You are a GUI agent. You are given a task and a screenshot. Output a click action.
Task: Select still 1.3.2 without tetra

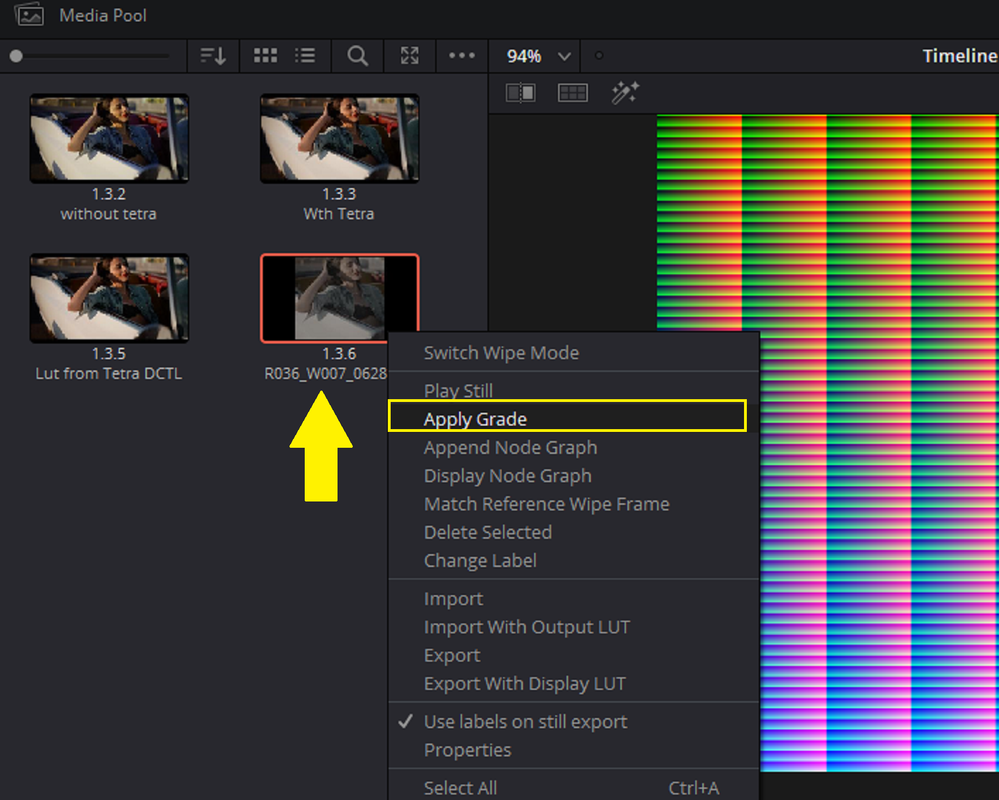tap(109, 138)
